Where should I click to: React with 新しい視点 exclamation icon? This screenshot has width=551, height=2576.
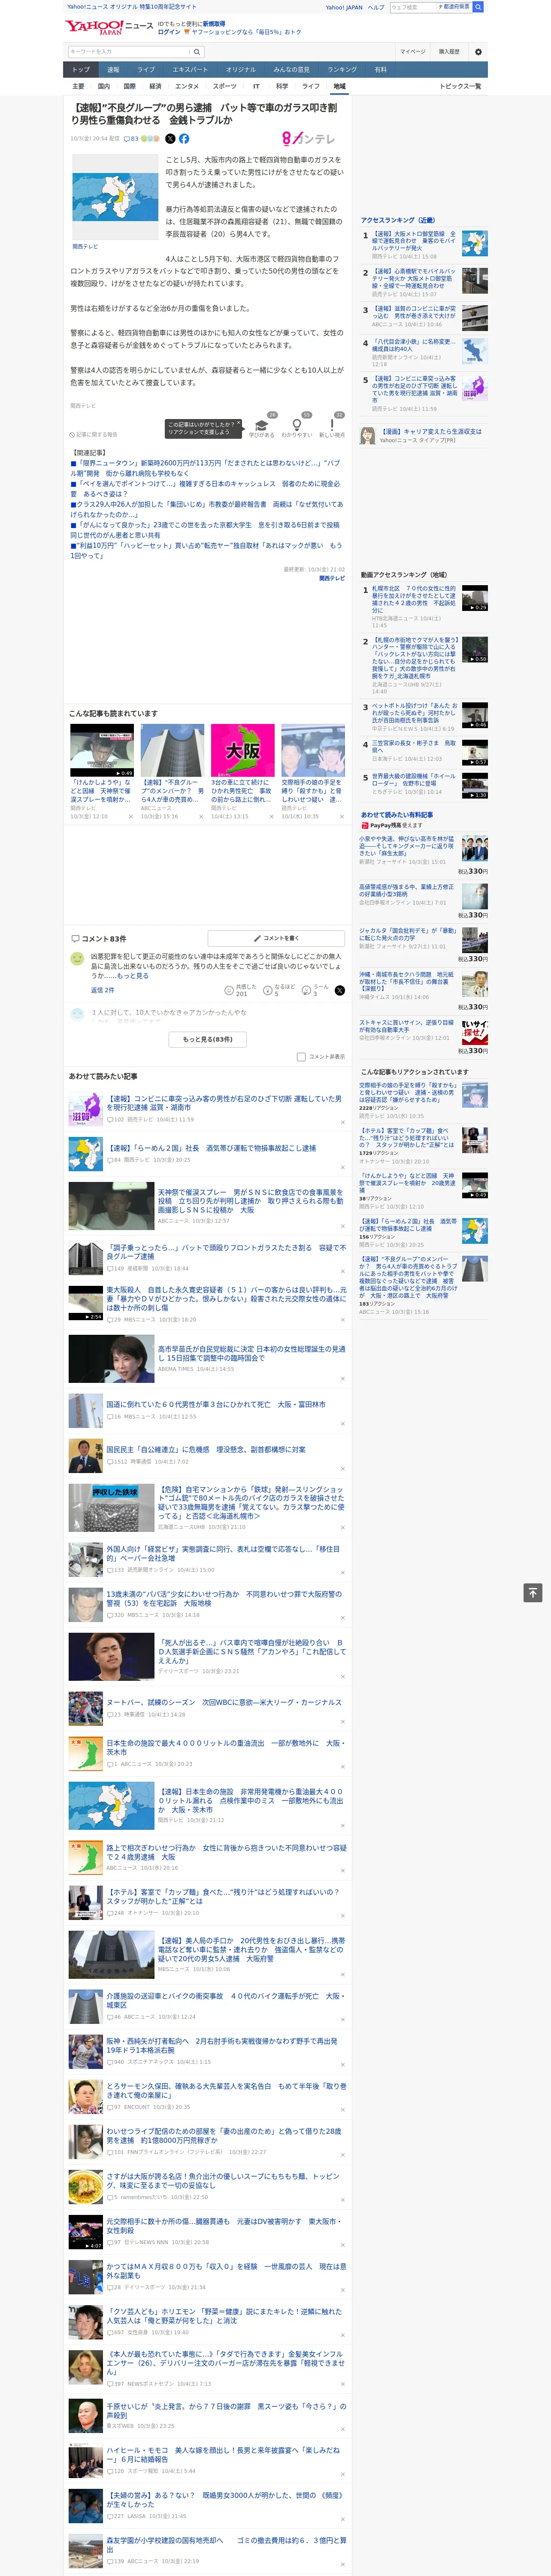pos(332,425)
